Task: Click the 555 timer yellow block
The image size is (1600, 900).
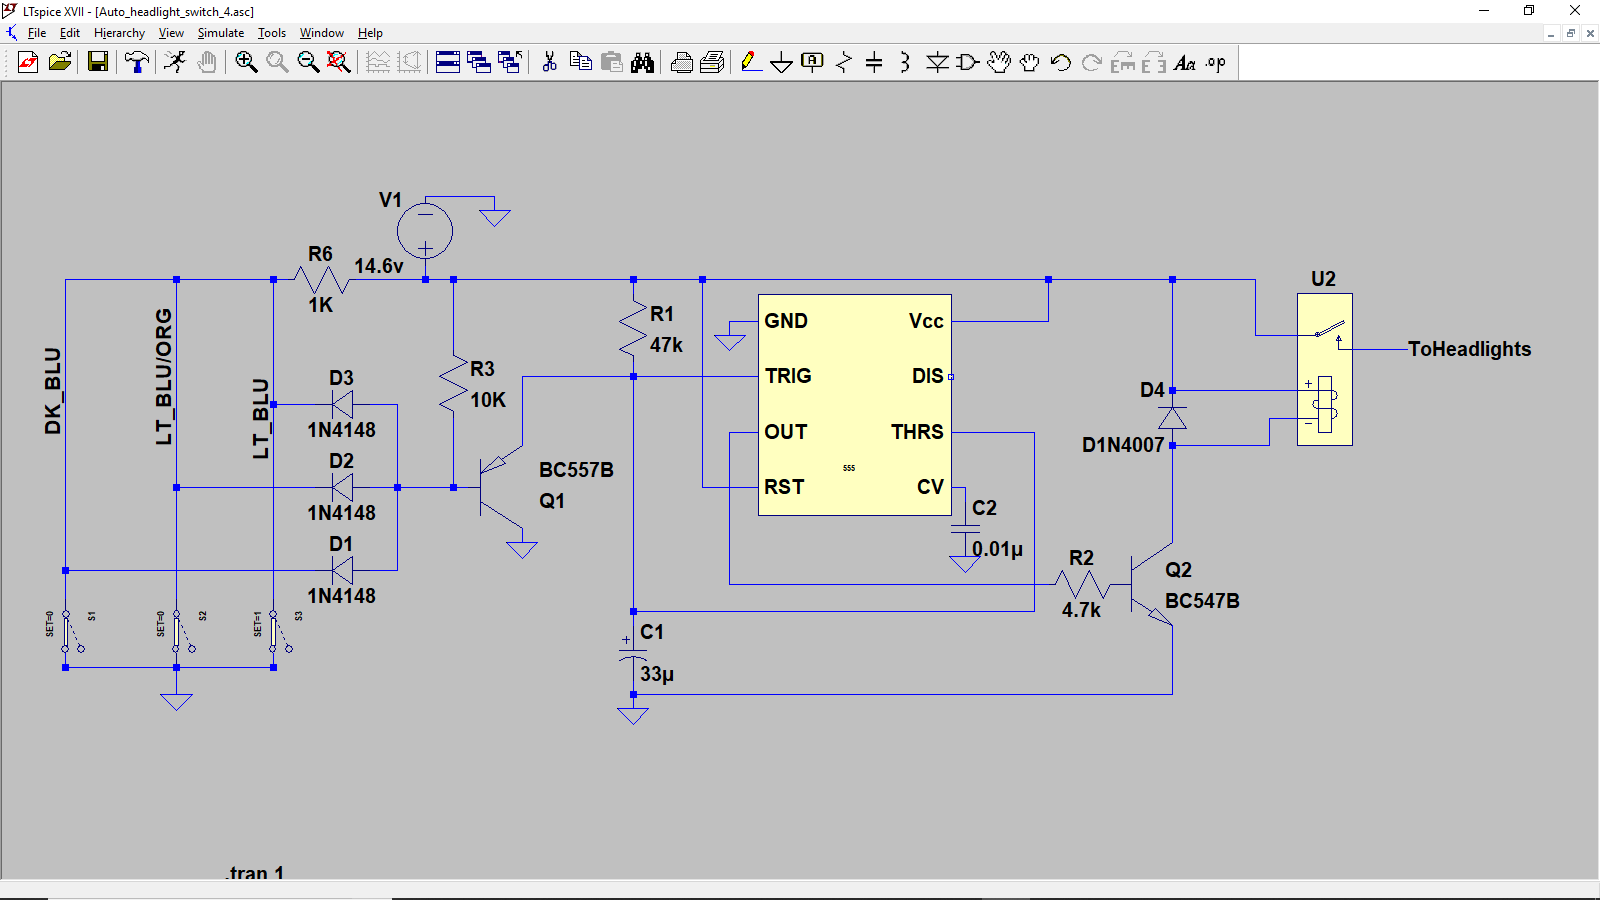Action: [x=855, y=405]
